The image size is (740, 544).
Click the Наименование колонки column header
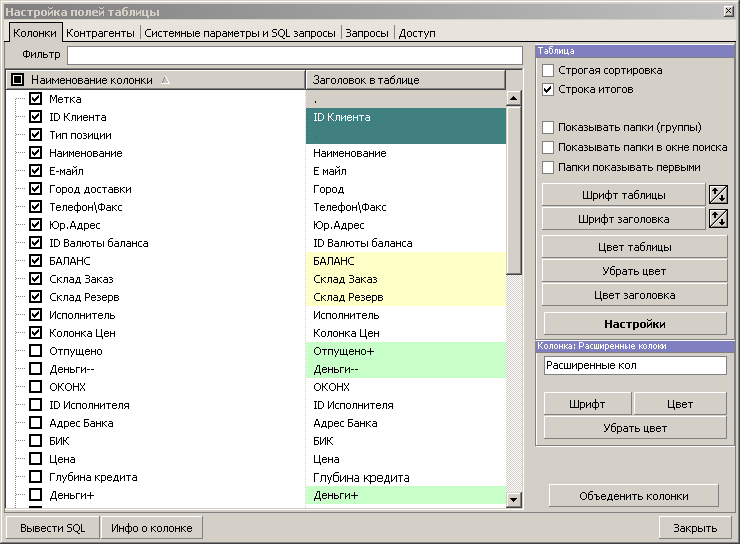point(156,80)
